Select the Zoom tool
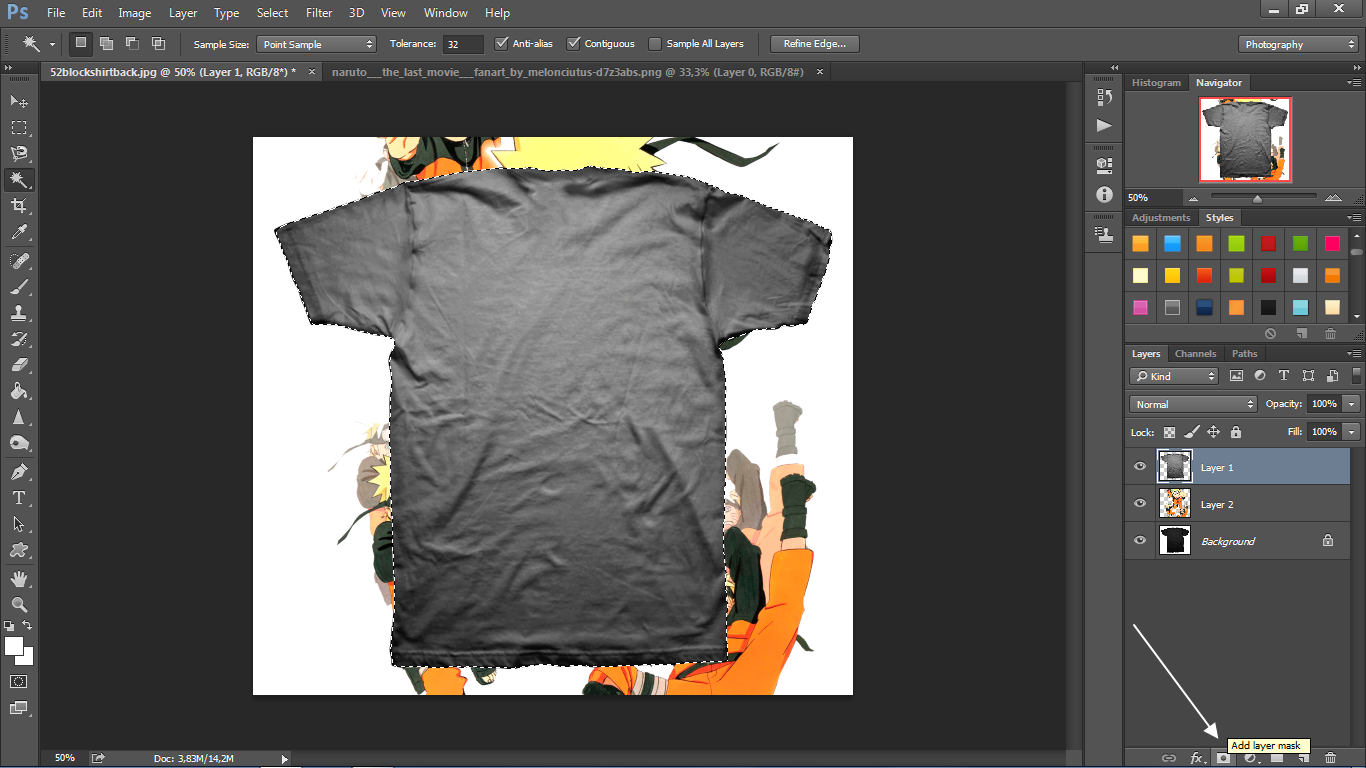 pos(19,605)
